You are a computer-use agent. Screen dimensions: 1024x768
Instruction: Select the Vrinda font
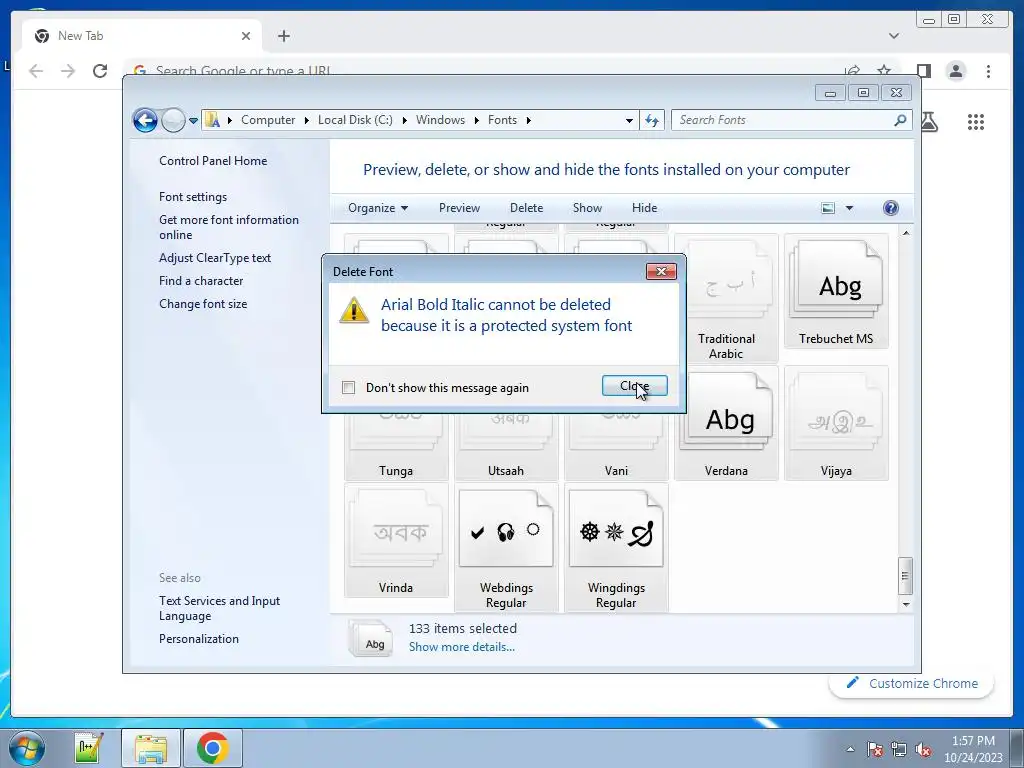coord(396,541)
